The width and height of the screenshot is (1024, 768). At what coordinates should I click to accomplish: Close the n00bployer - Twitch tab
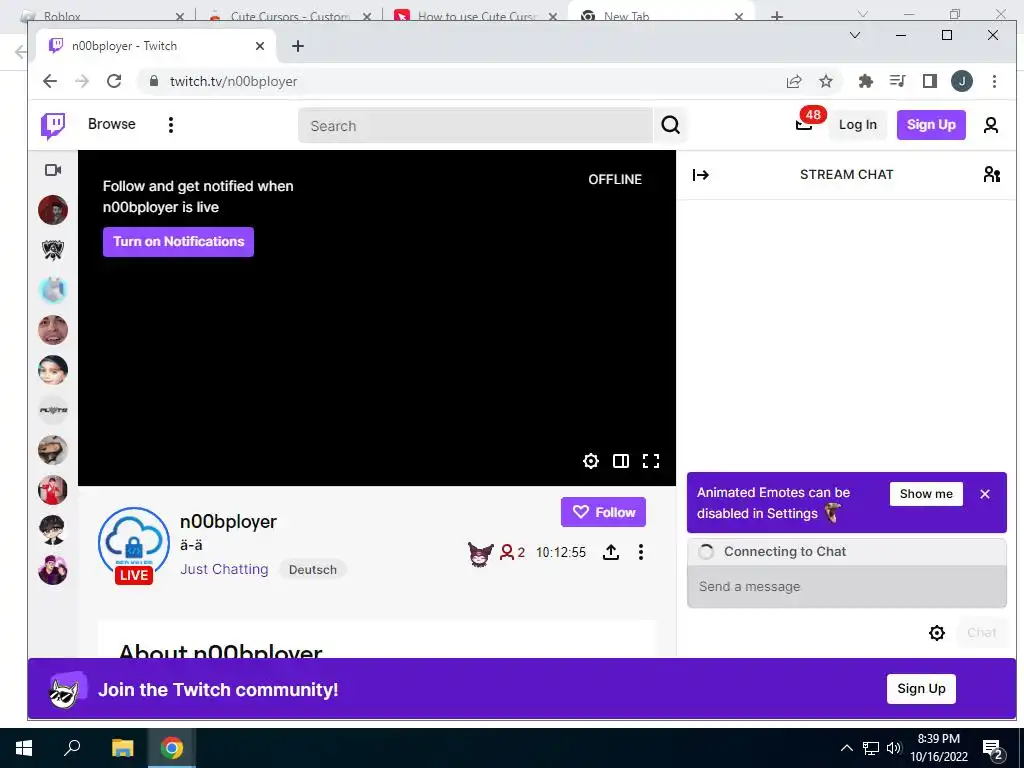260,46
